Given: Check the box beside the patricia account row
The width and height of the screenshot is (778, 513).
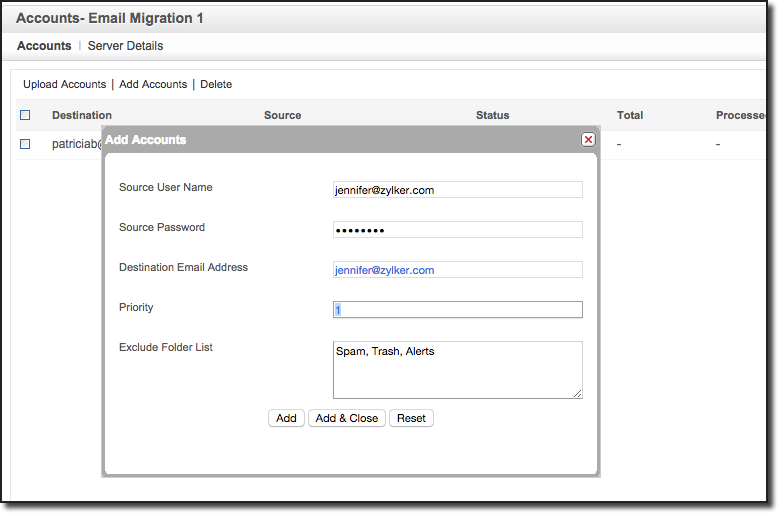Looking at the screenshot, I should (x=25, y=144).
